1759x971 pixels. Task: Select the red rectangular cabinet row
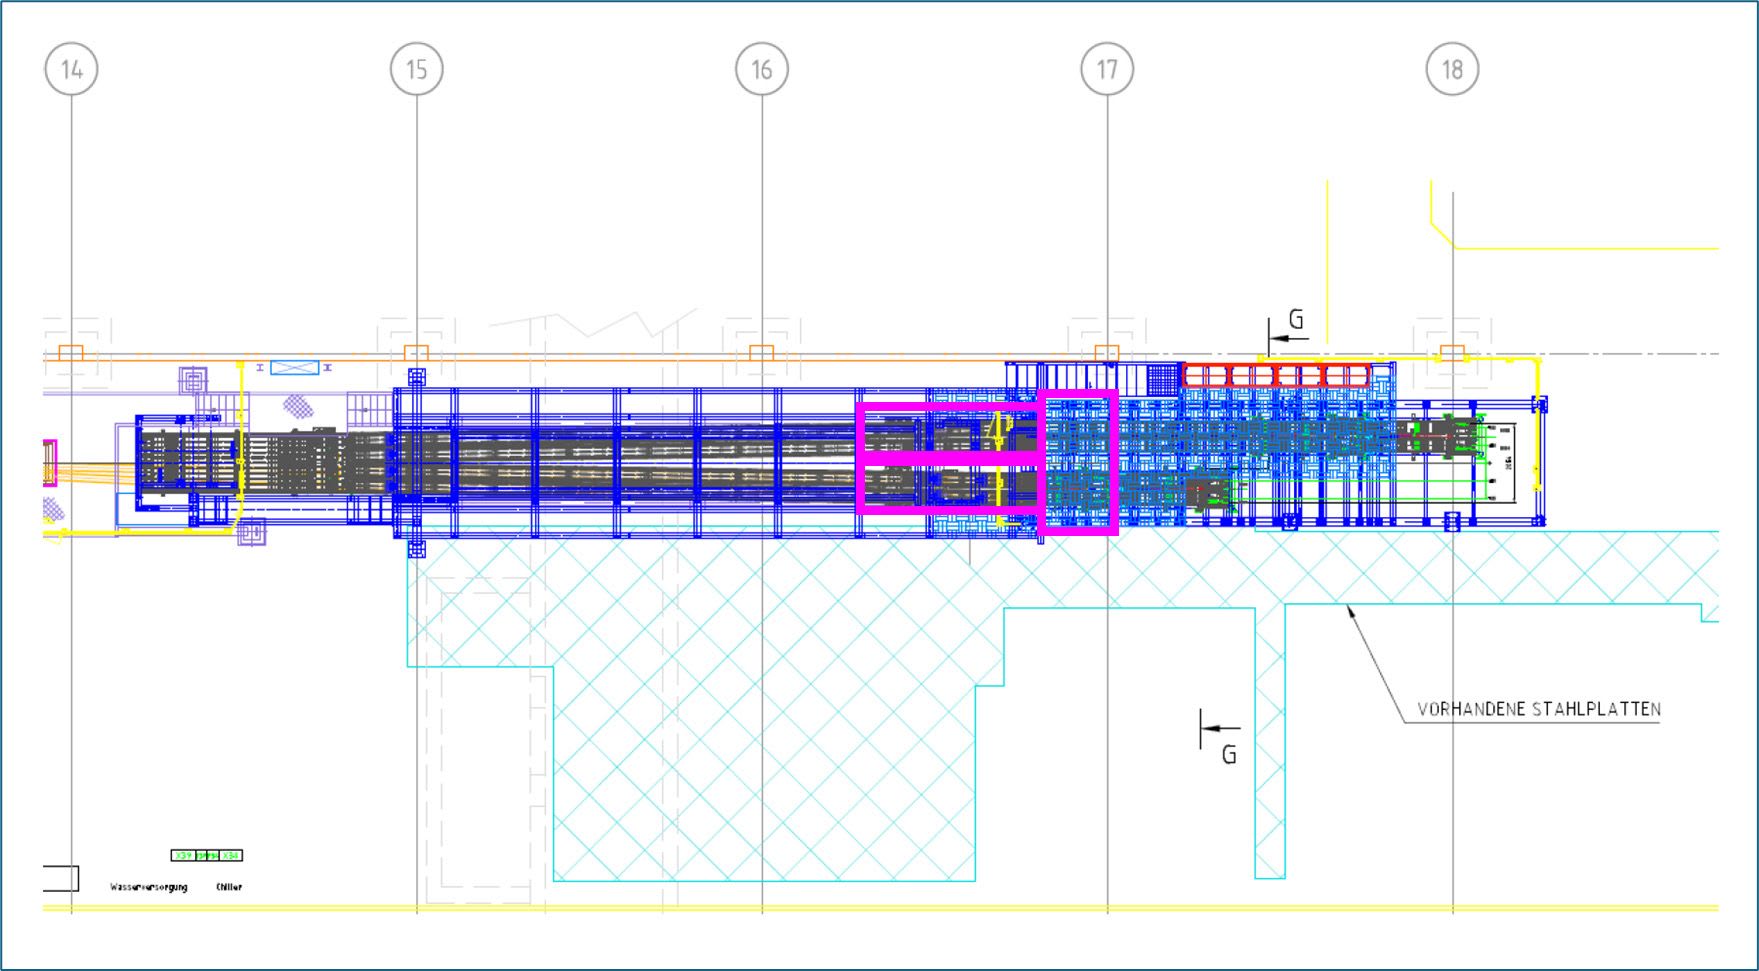[x=1276, y=376]
